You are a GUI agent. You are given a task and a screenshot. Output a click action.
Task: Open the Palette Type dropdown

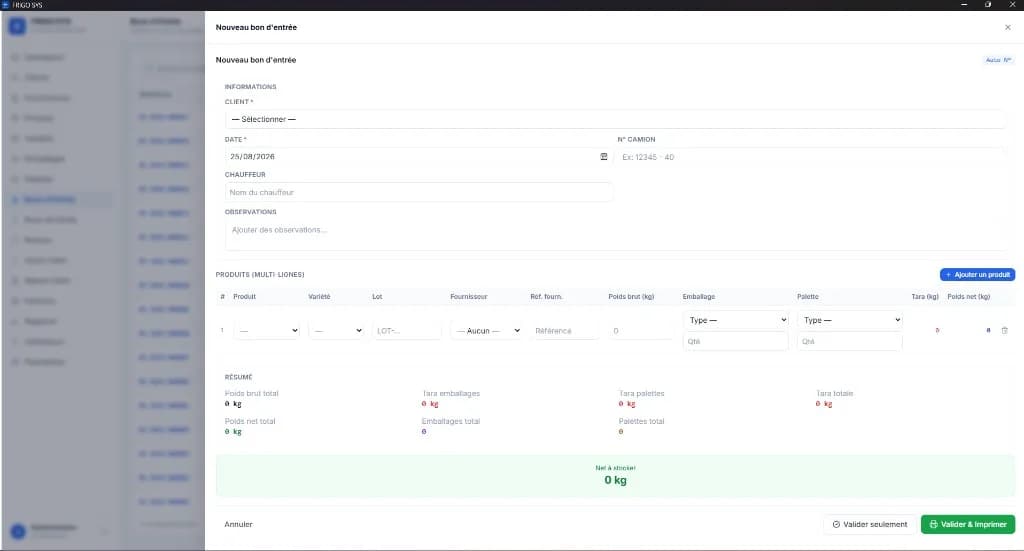click(x=850, y=320)
